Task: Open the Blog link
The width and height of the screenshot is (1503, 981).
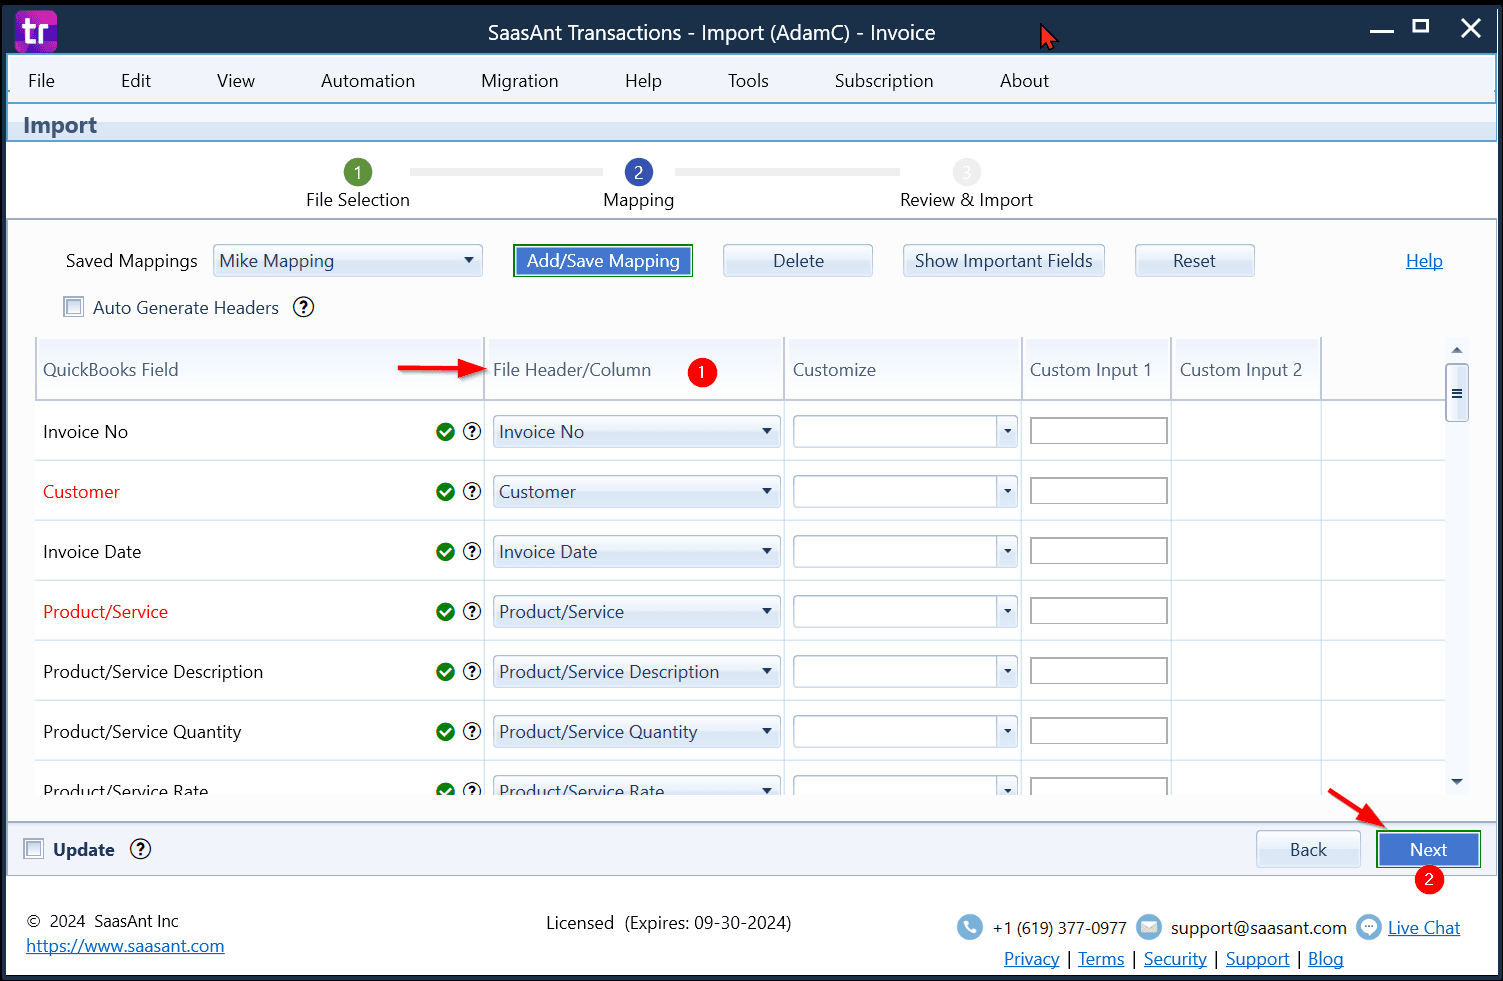Action: click(x=1325, y=959)
